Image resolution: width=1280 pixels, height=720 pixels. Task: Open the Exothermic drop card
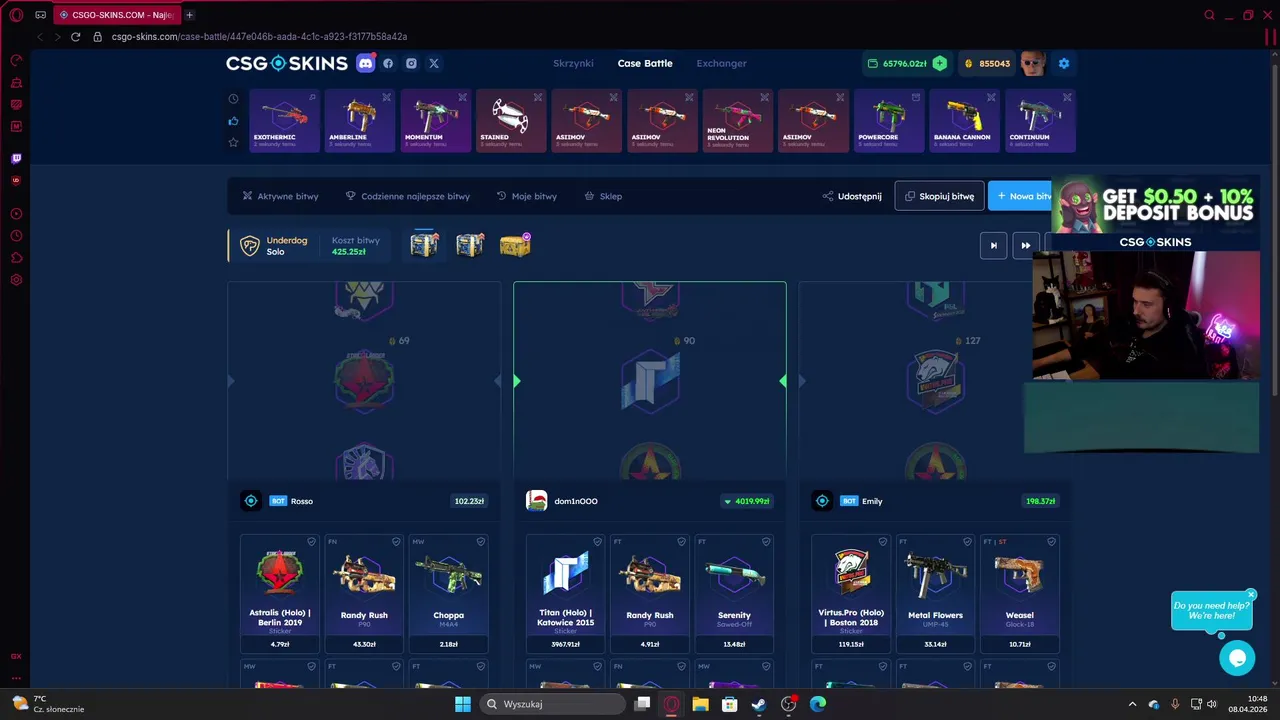284,121
